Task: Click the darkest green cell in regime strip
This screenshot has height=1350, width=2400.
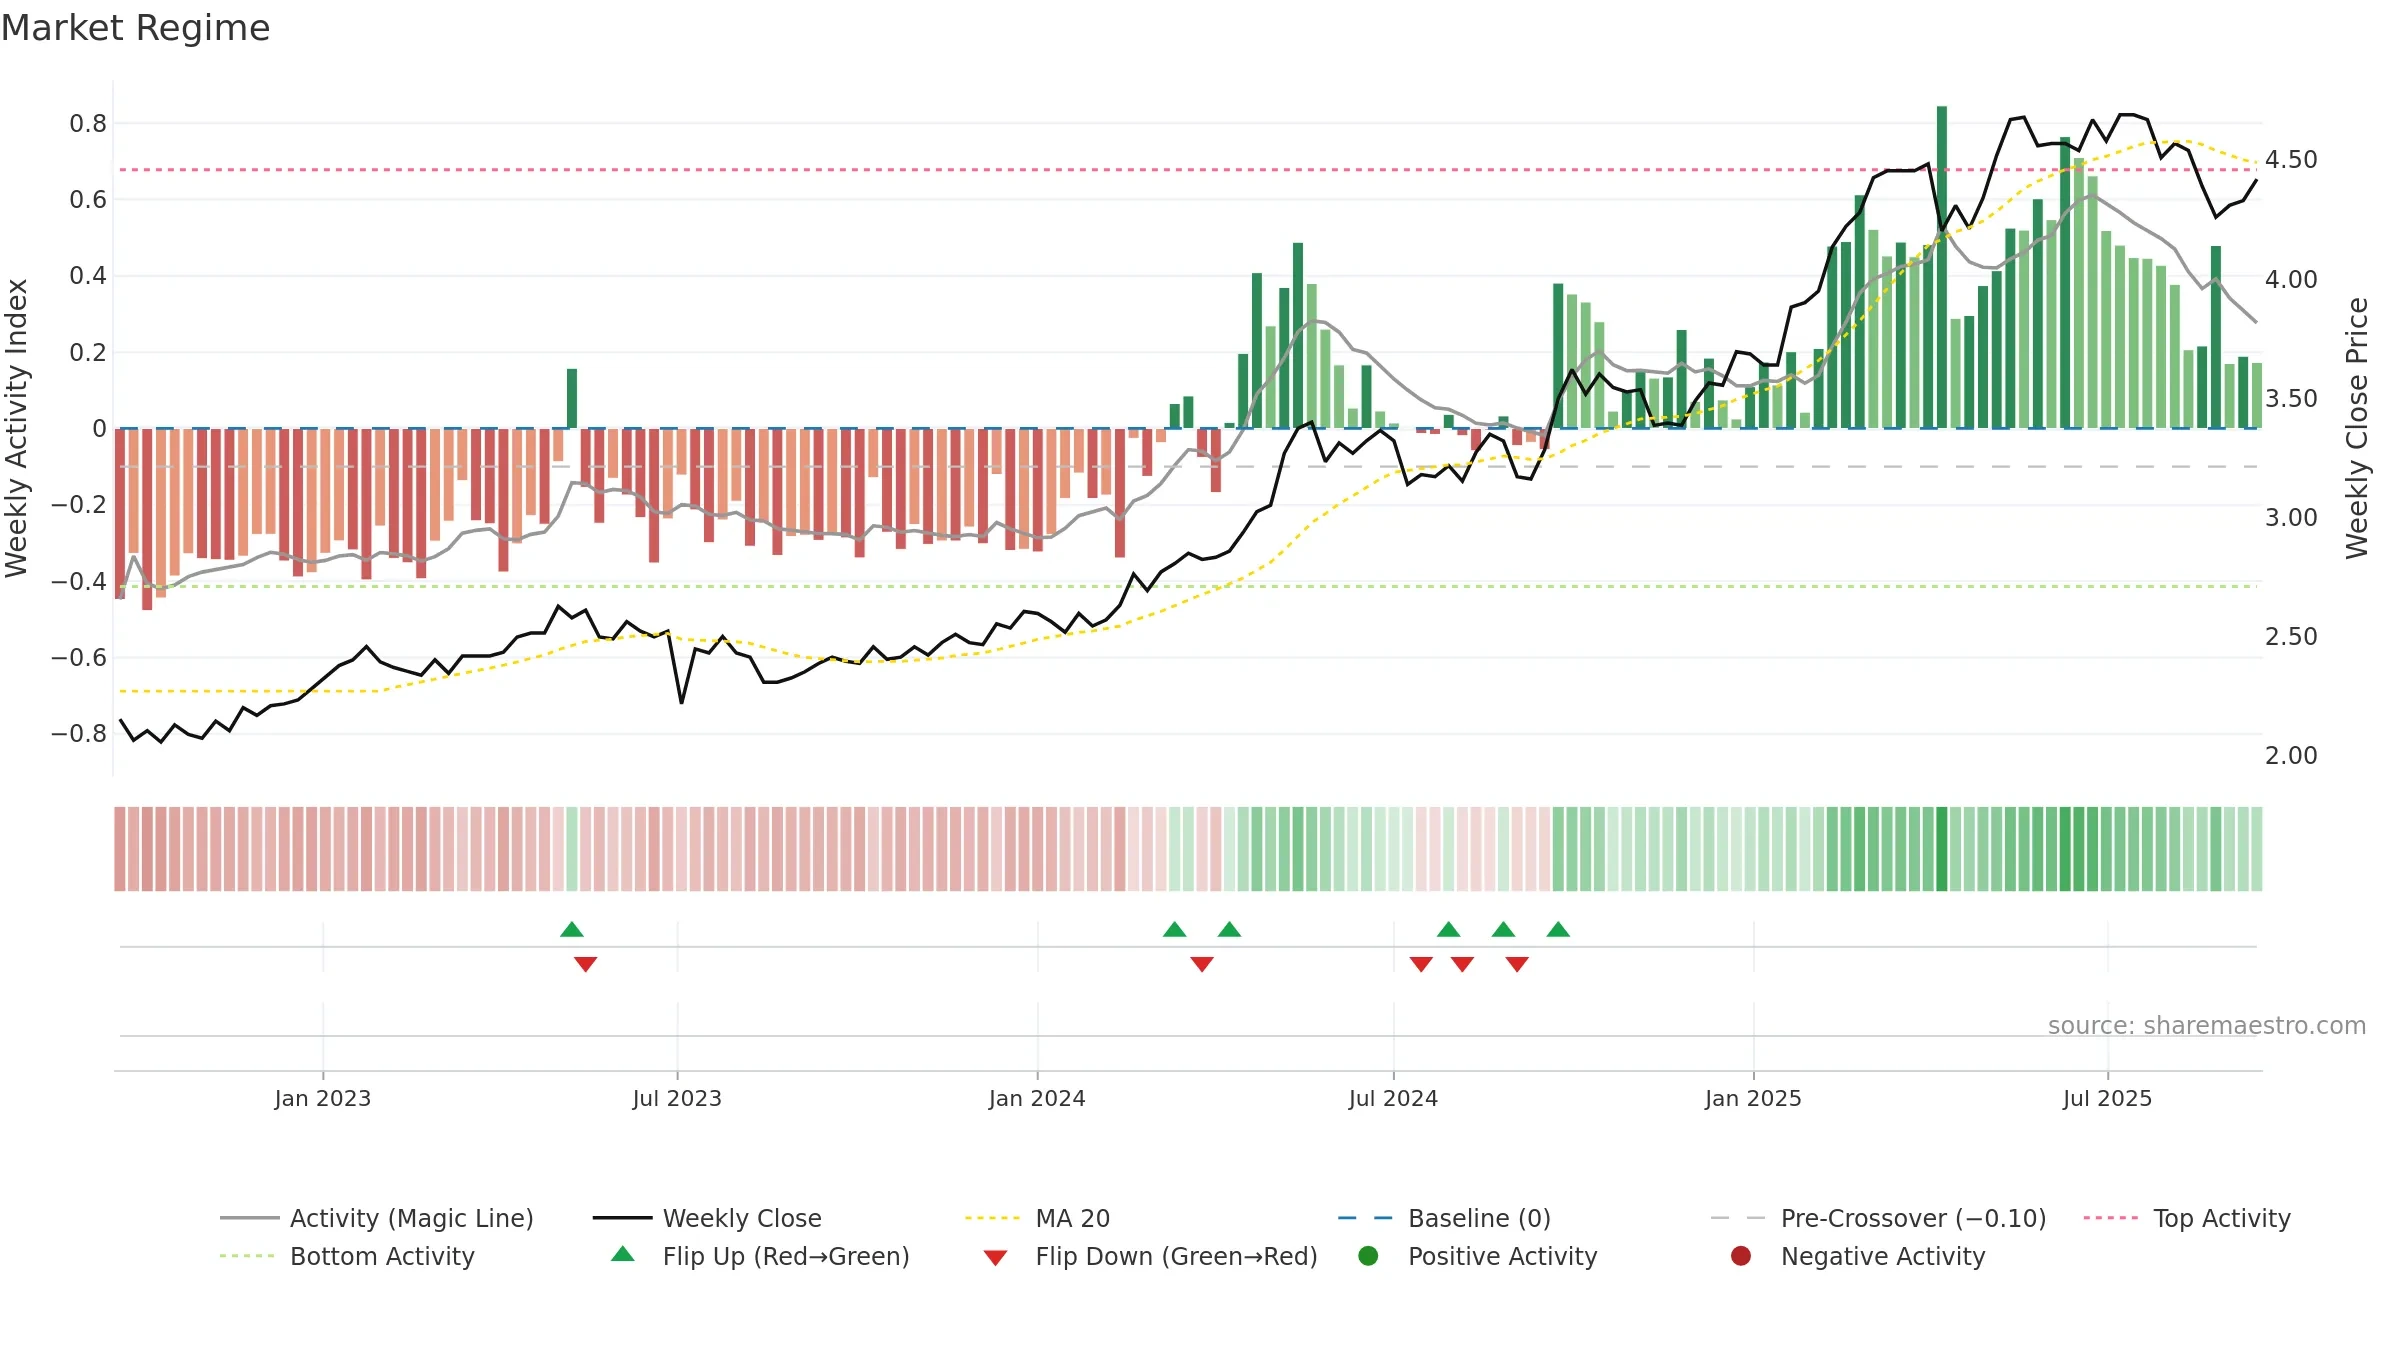Action: tap(1942, 849)
